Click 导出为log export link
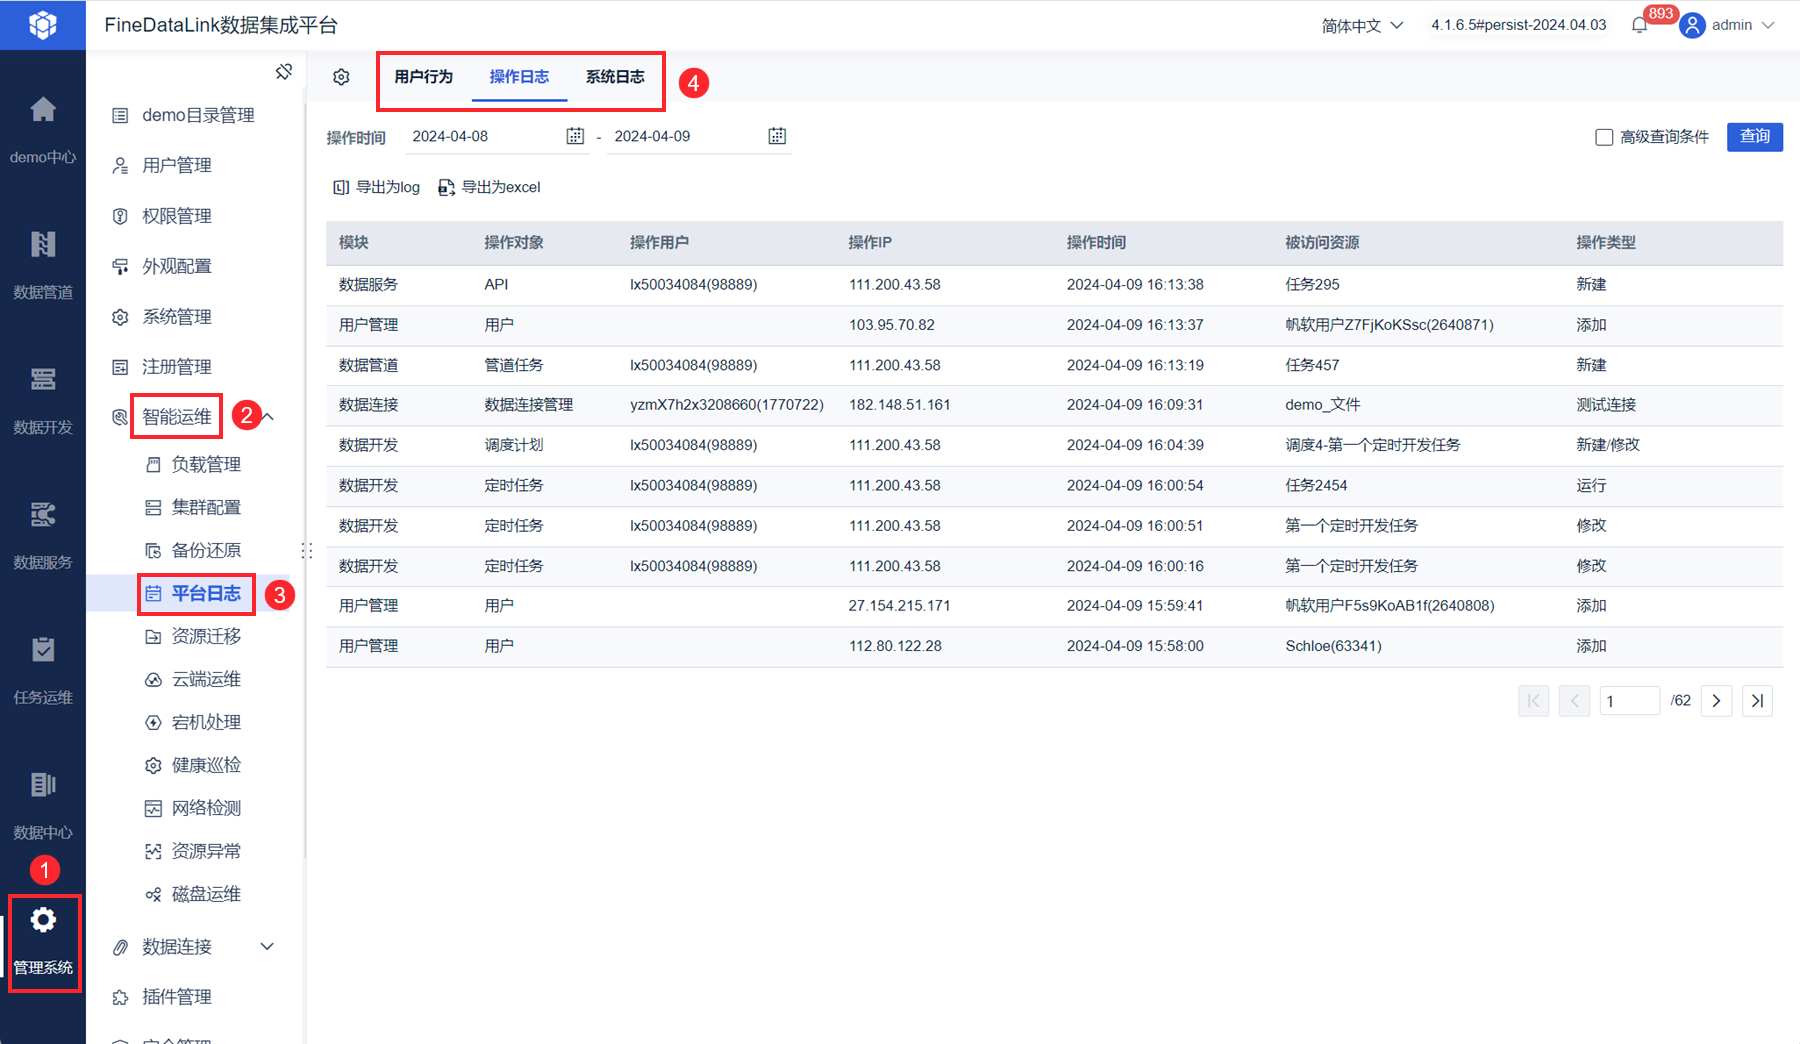The image size is (1800, 1044). [x=376, y=187]
